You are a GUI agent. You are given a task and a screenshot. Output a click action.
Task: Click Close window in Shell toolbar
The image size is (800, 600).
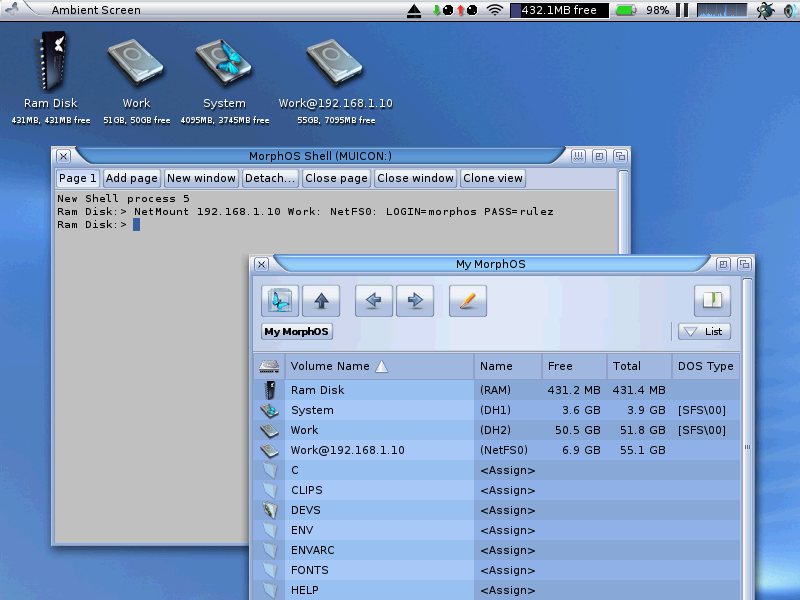(415, 178)
